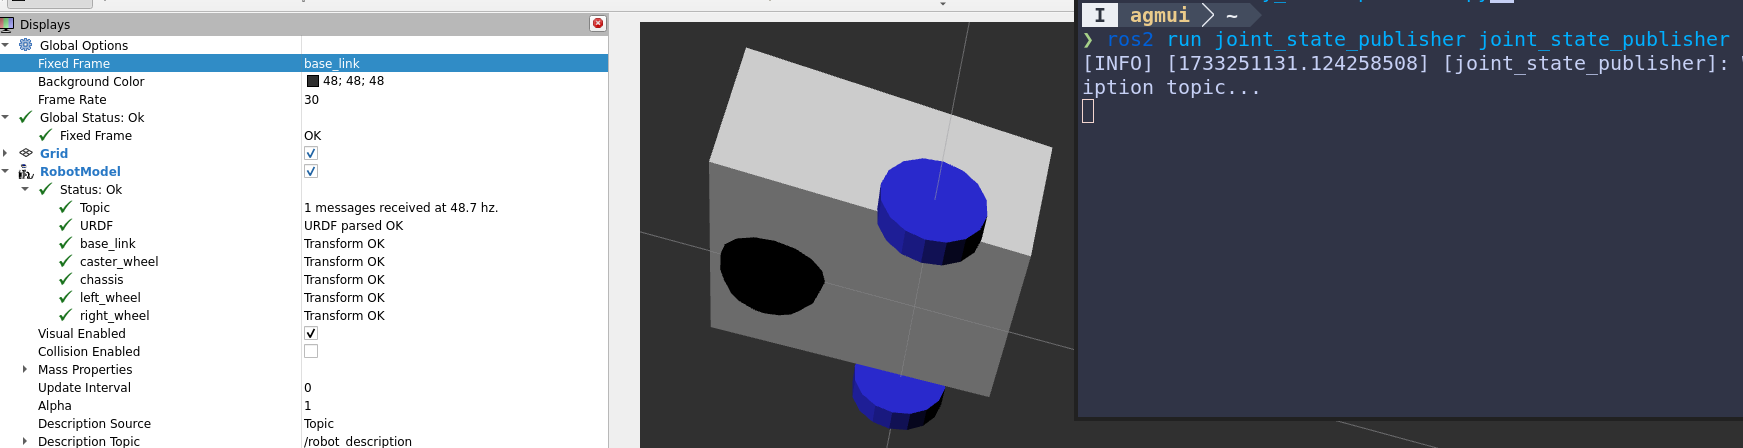Click the Global Status green checkmark icon
Screen dimensions: 1743x448
[26, 117]
